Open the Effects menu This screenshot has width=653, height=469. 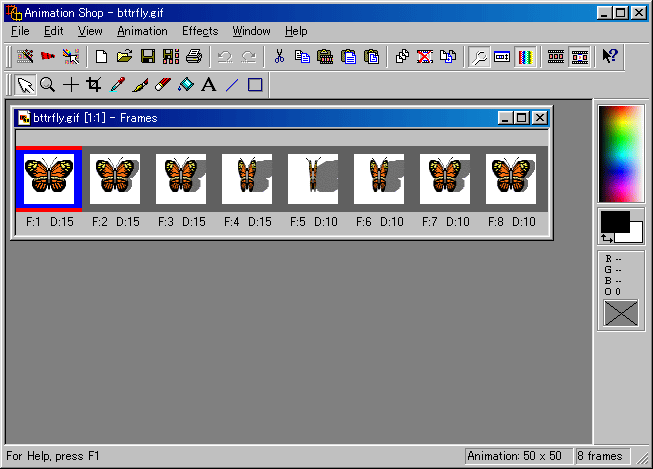pyautogui.click(x=200, y=31)
